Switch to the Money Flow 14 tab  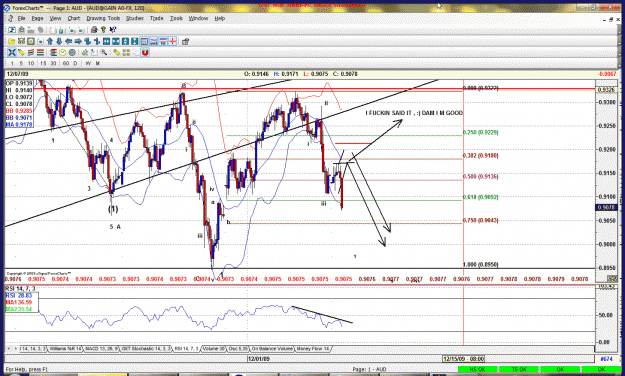tap(312, 349)
